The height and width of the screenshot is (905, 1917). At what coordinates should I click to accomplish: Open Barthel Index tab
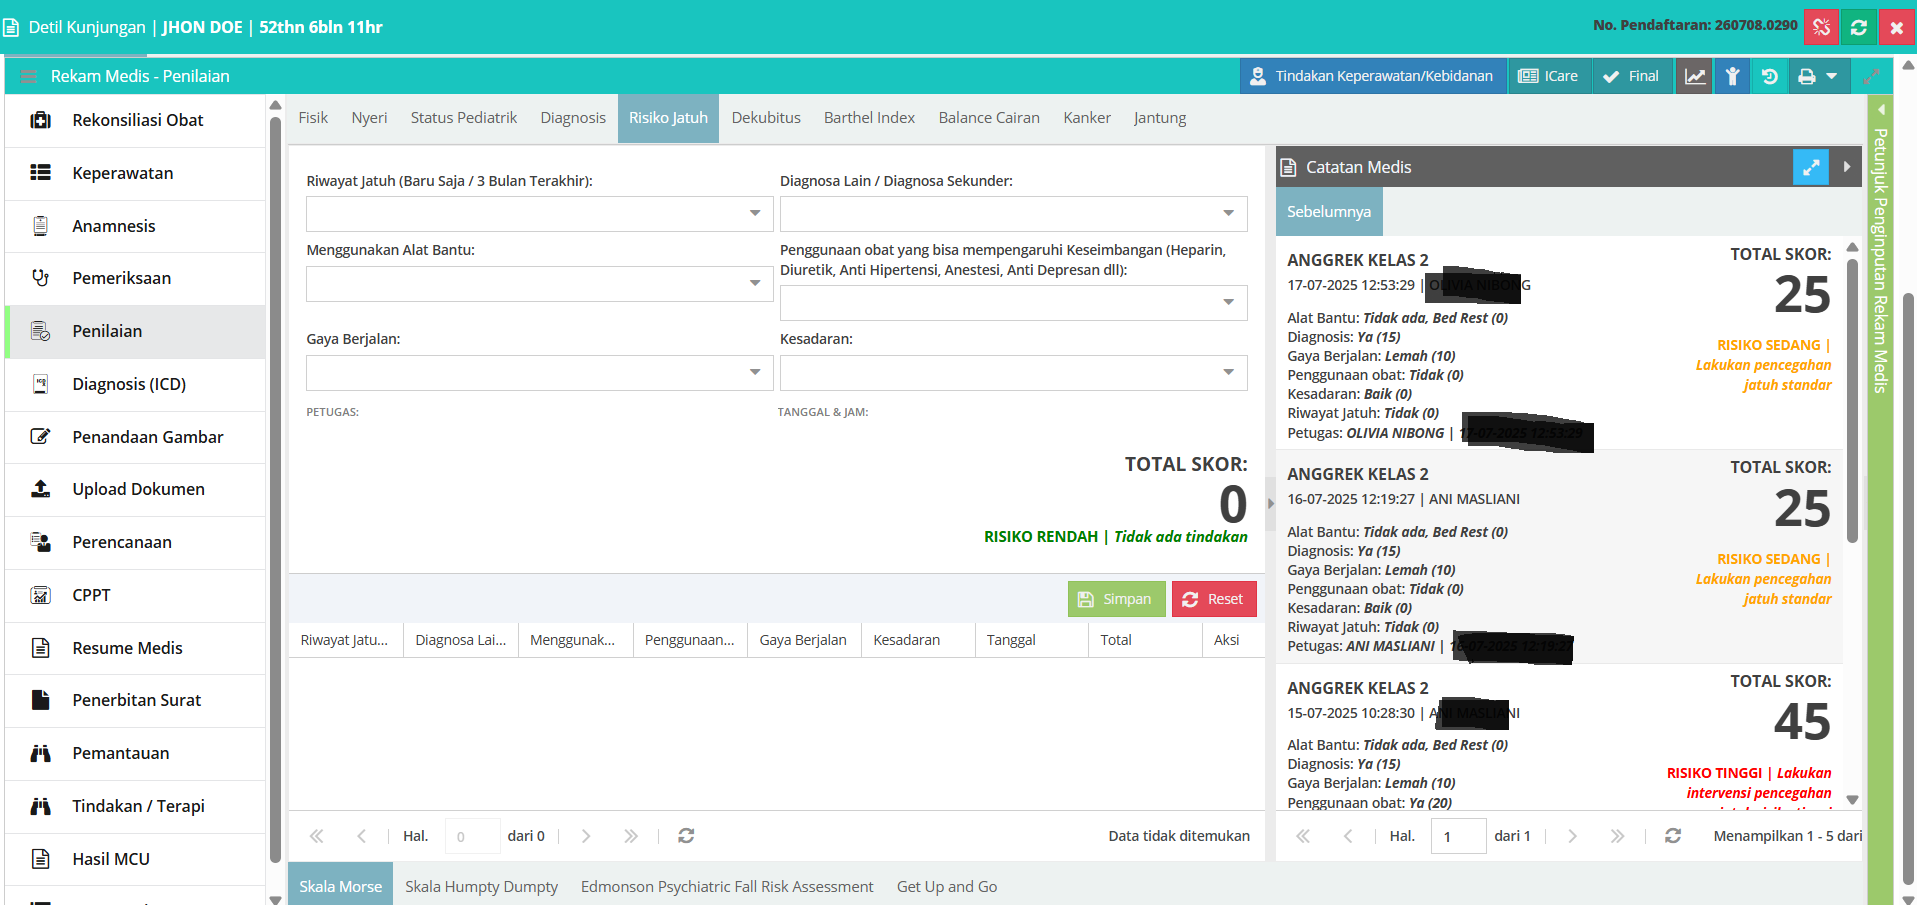click(869, 118)
